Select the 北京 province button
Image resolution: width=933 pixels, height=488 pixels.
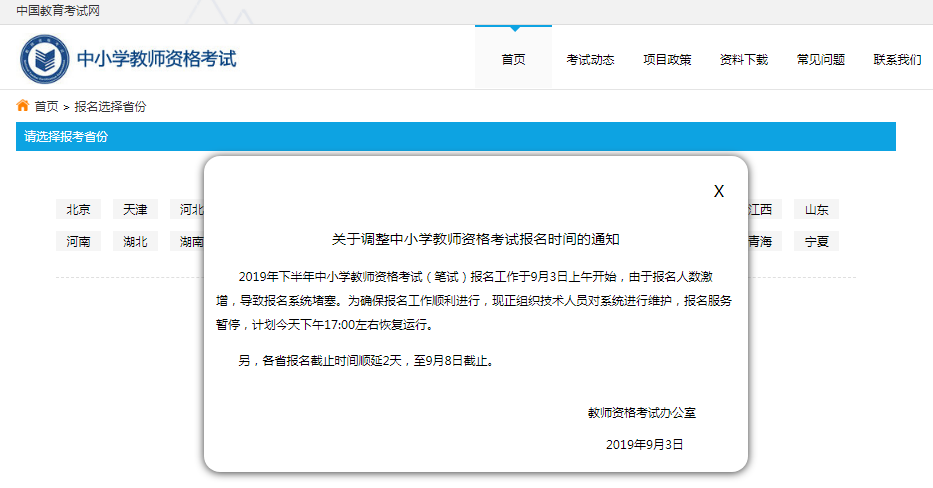click(79, 209)
